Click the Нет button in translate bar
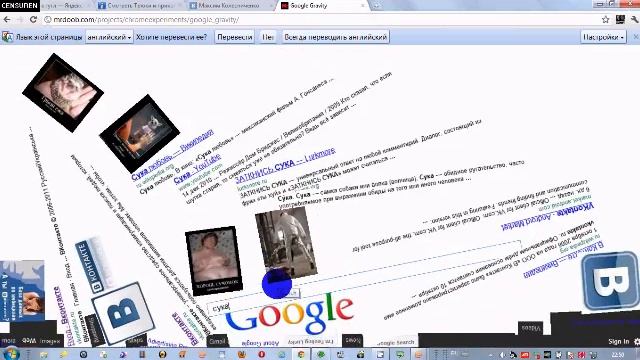The height and width of the screenshot is (360, 640). (268, 37)
